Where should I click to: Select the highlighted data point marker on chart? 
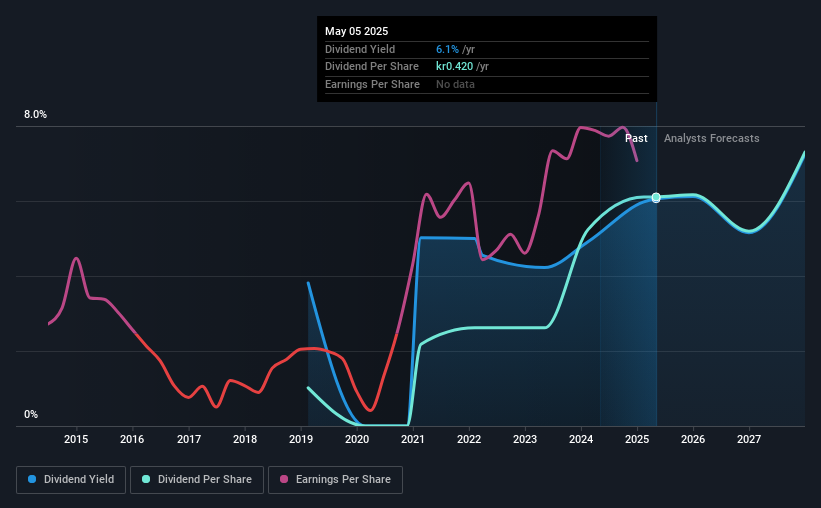pos(656,197)
